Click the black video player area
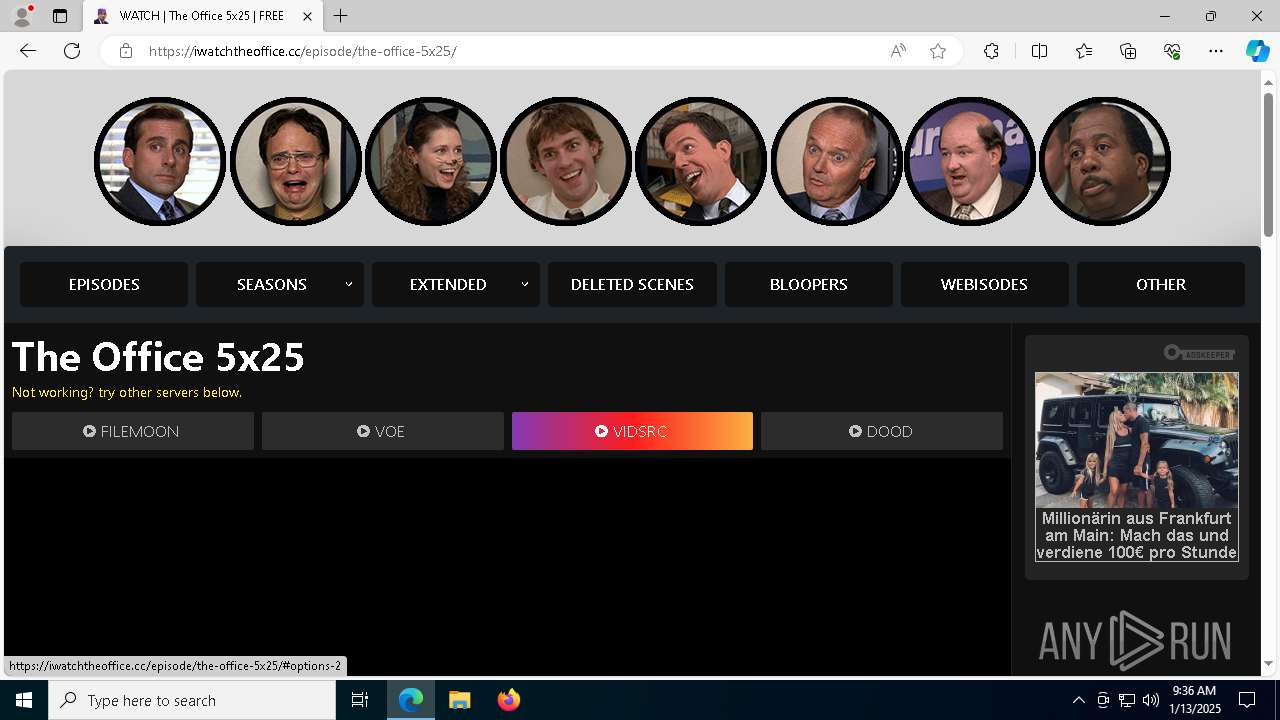Image resolution: width=1280 pixels, height=720 pixels. [x=507, y=565]
